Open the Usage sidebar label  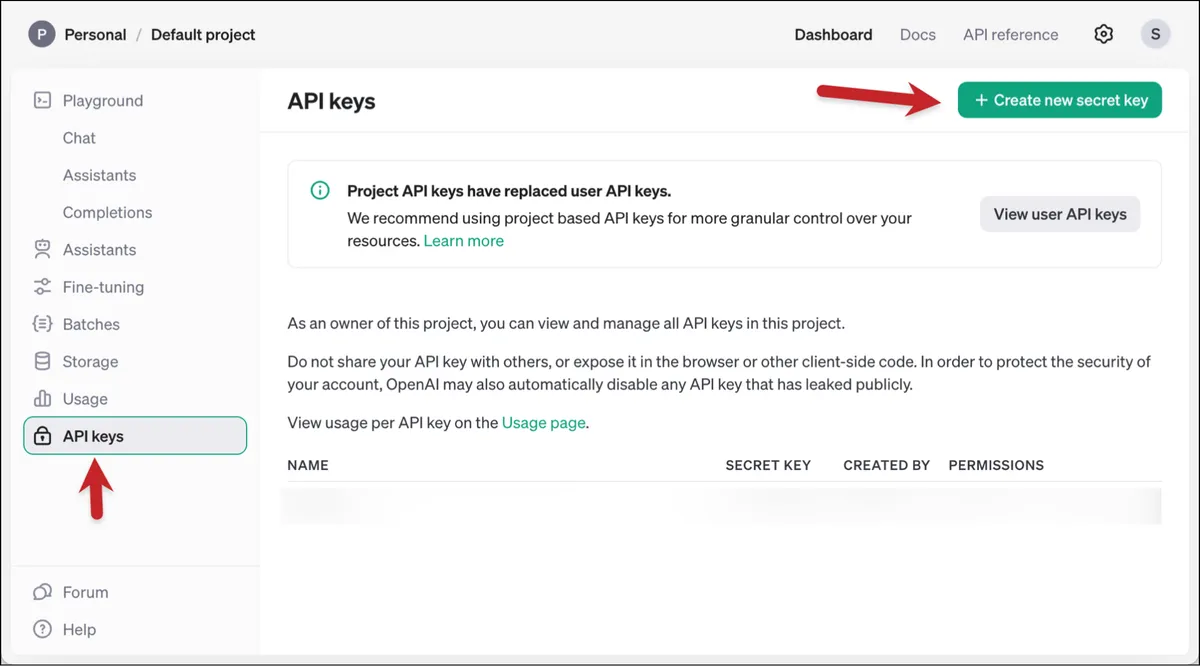coord(85,398)
